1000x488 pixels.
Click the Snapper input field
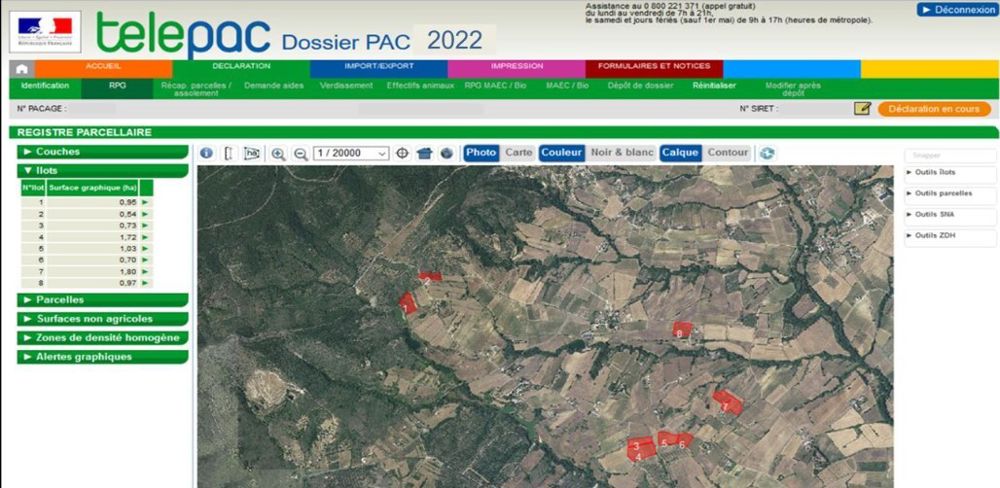[950, 156]
